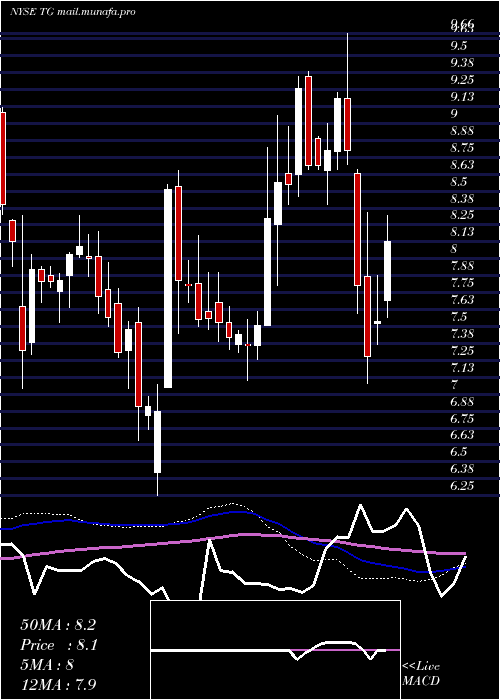Viewport: 500px width, 700px height.
Task: Click the 9.5 price axis label
Action: pos(459,46)
